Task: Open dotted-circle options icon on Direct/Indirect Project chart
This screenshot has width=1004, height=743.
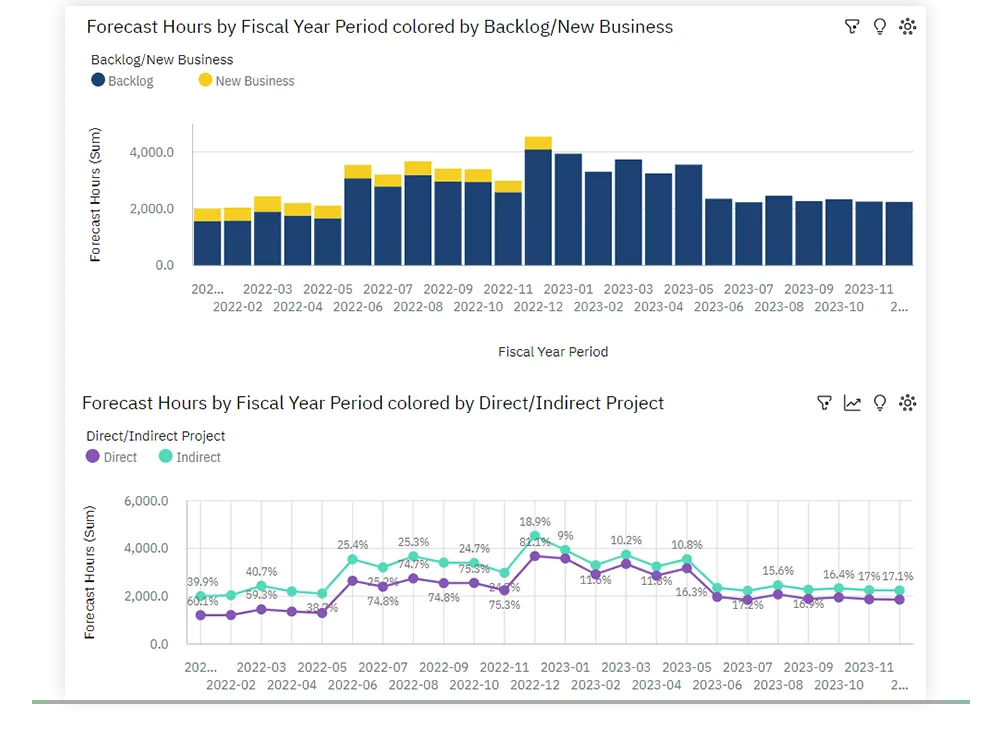Action: tap(908, 403)
